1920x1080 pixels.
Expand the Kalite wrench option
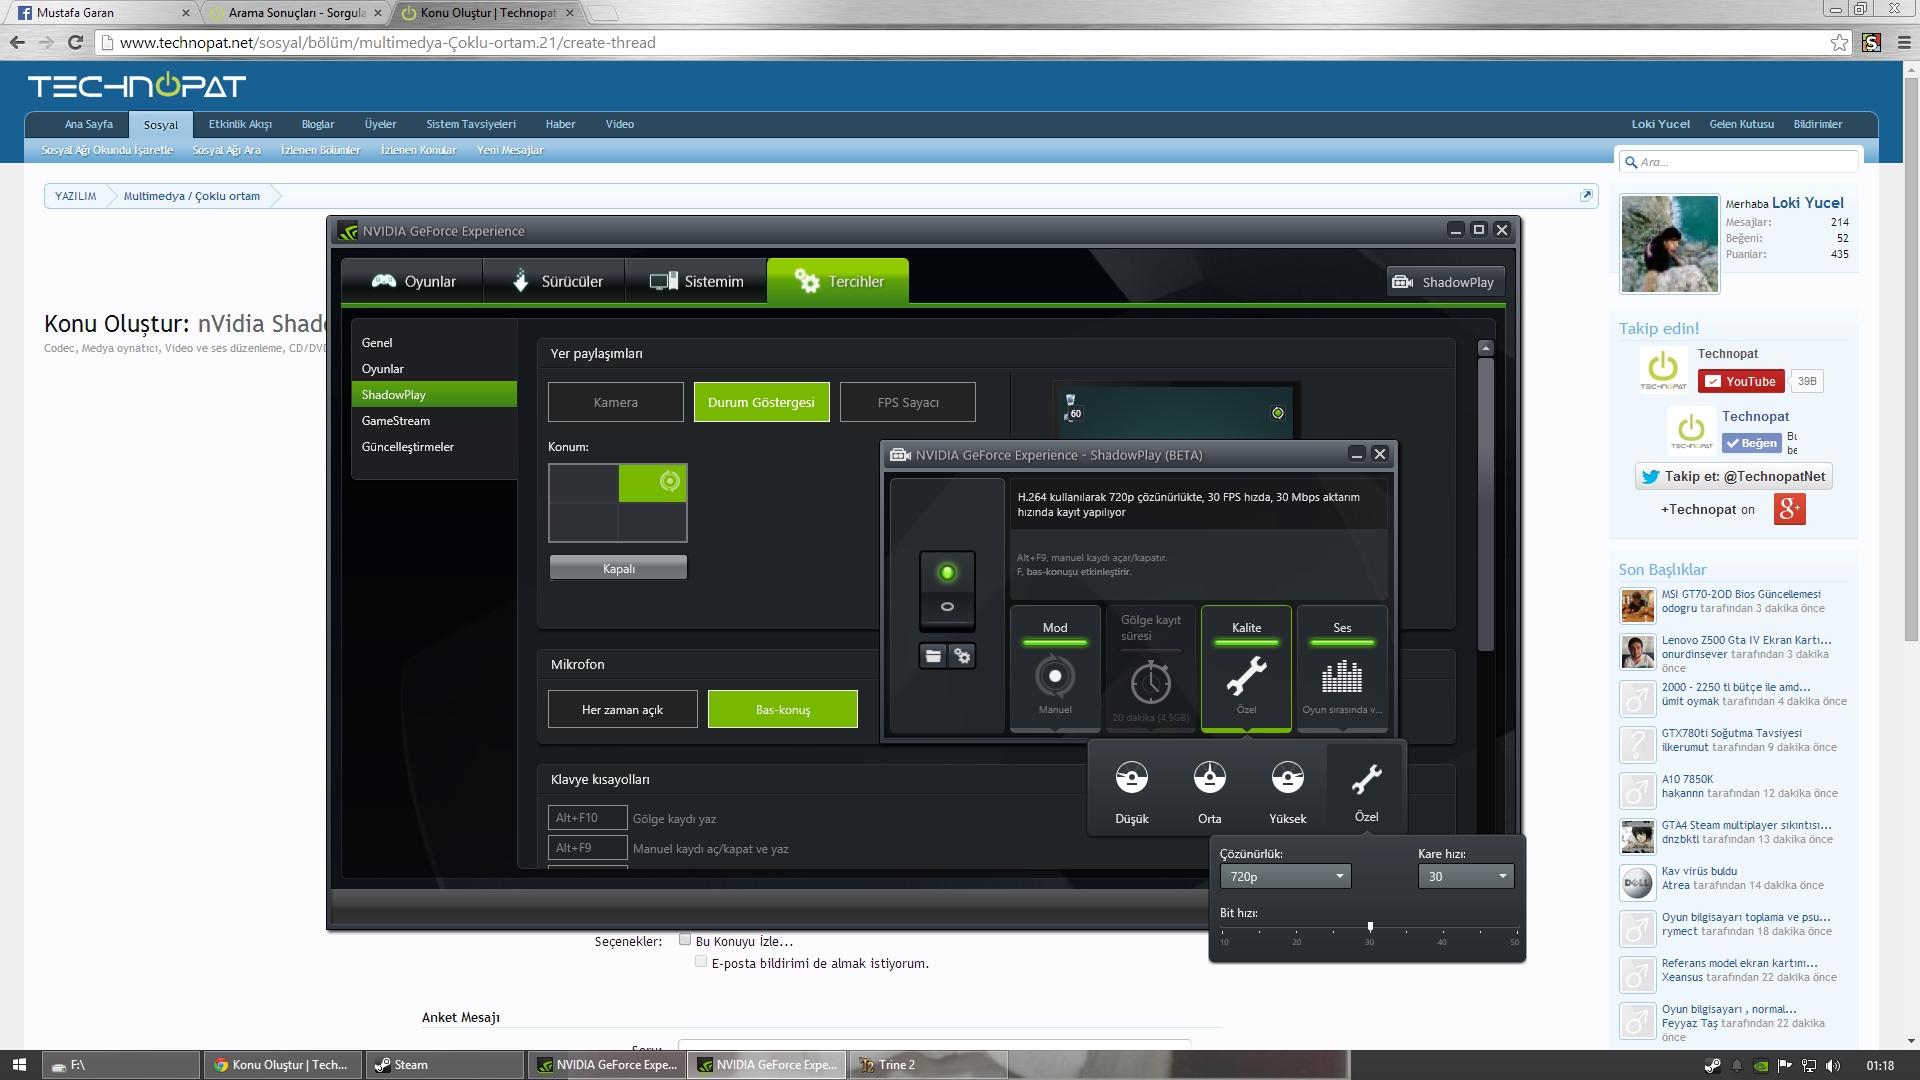1246,668
